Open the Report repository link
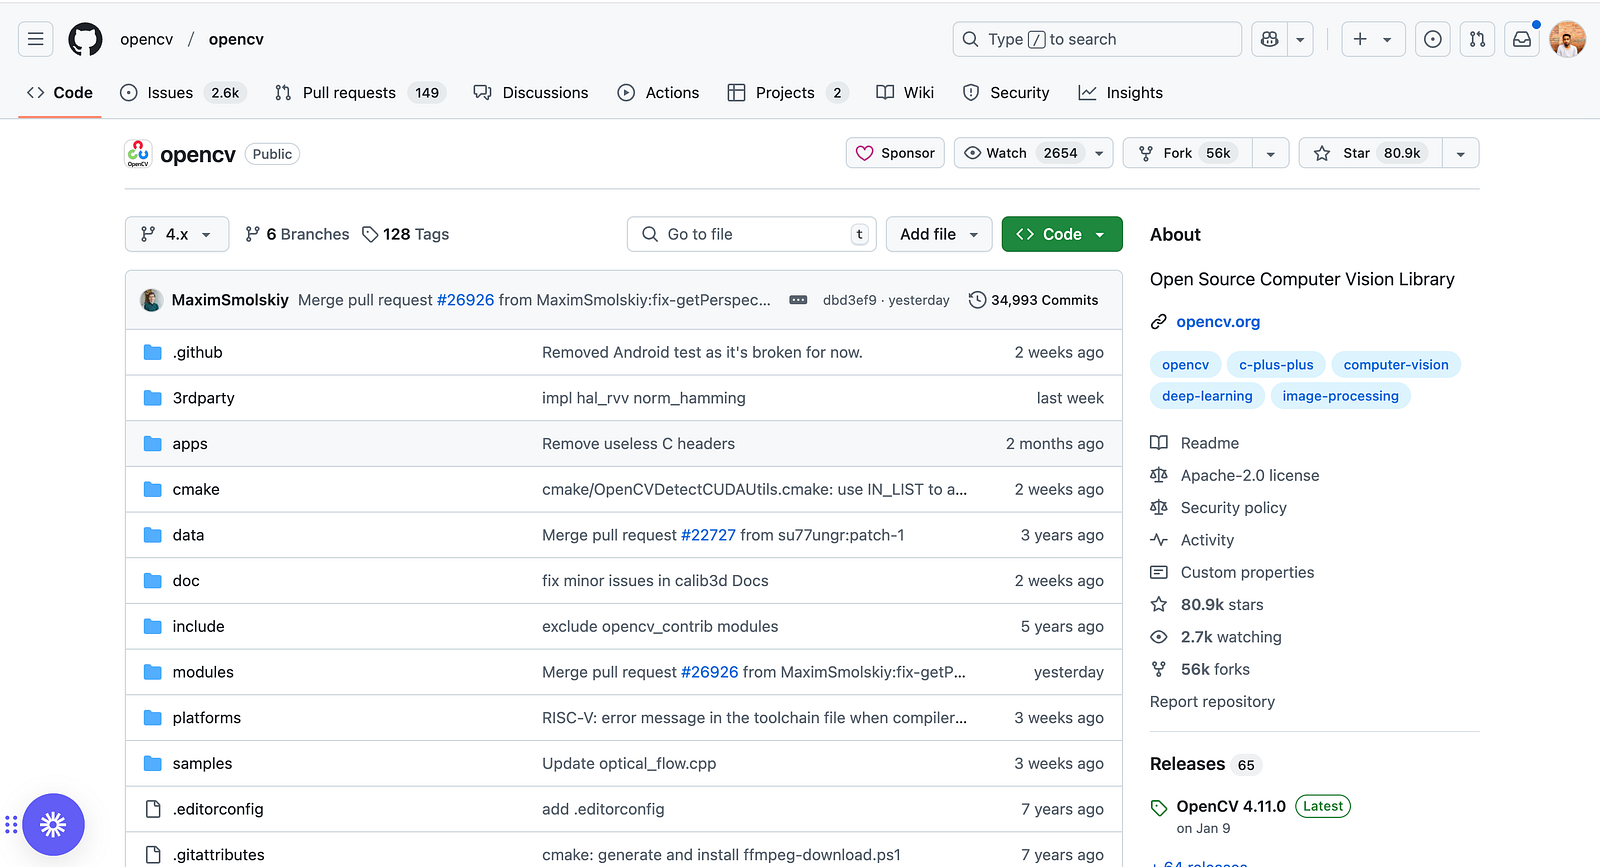 [1213, 702]
